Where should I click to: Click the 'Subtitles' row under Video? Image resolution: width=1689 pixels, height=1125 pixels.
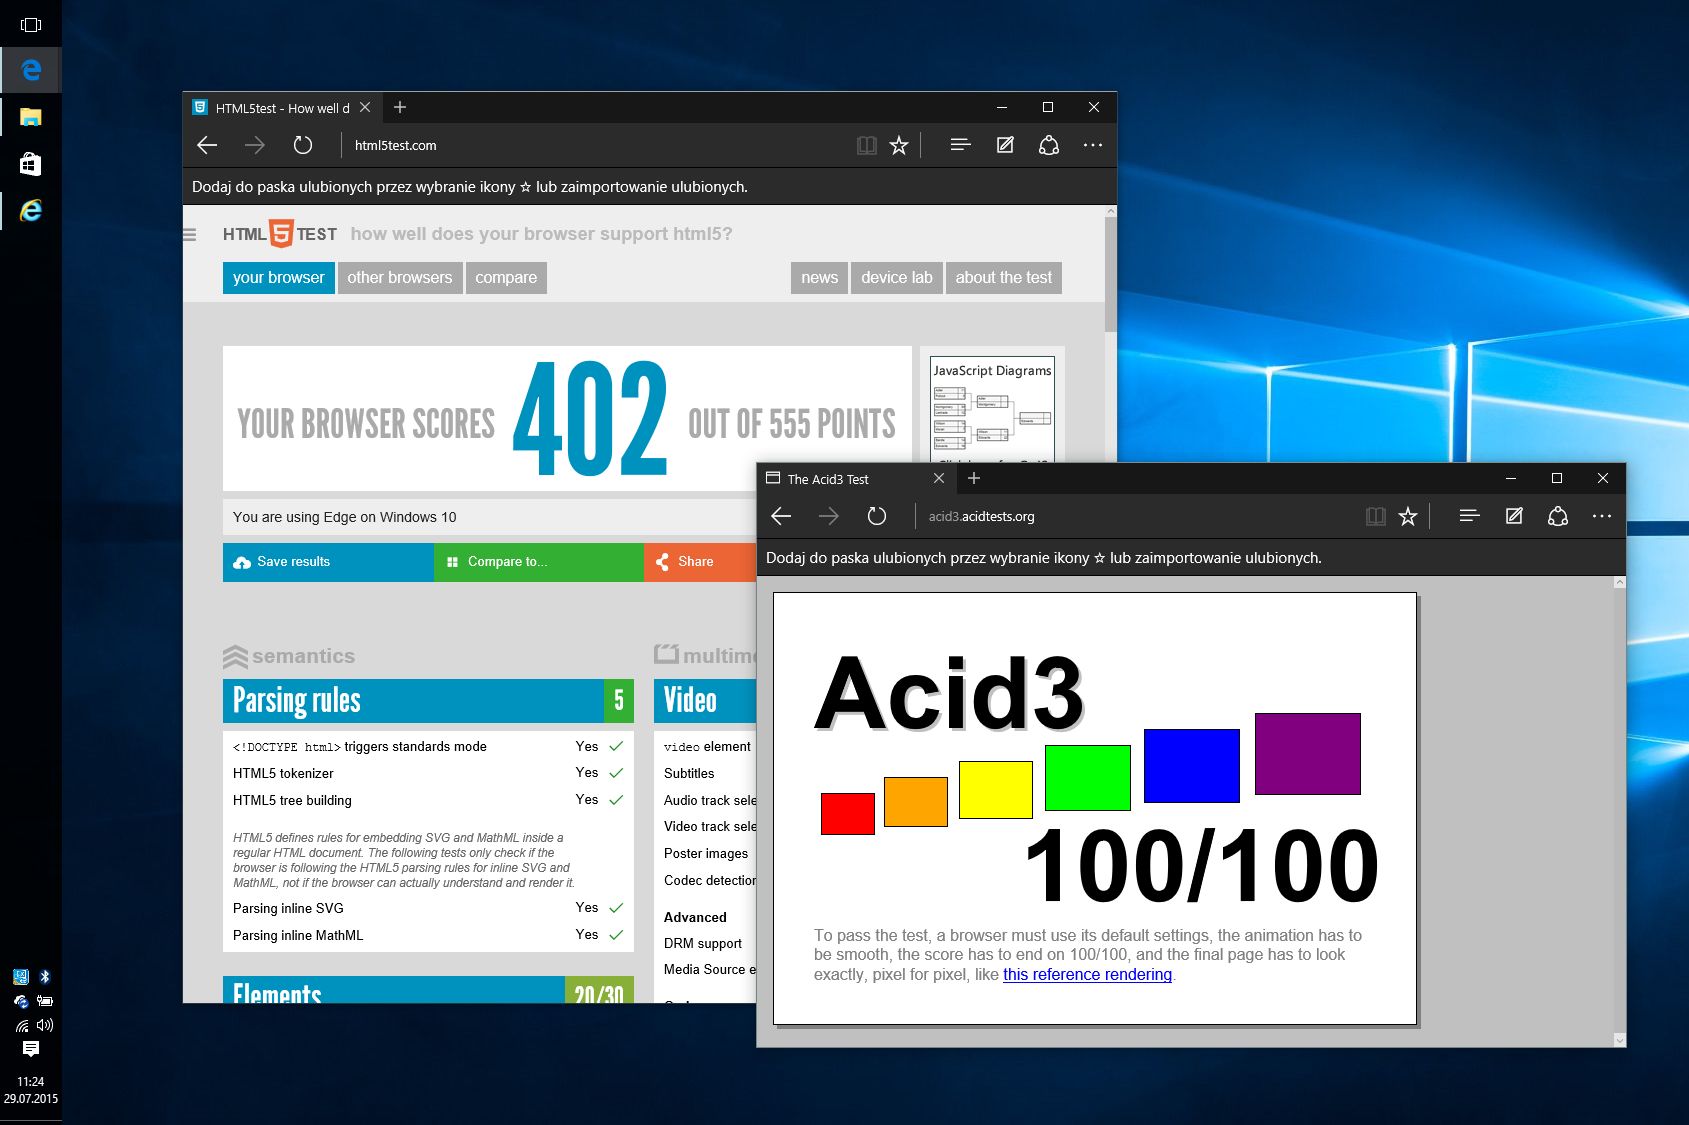coord(706,773)
